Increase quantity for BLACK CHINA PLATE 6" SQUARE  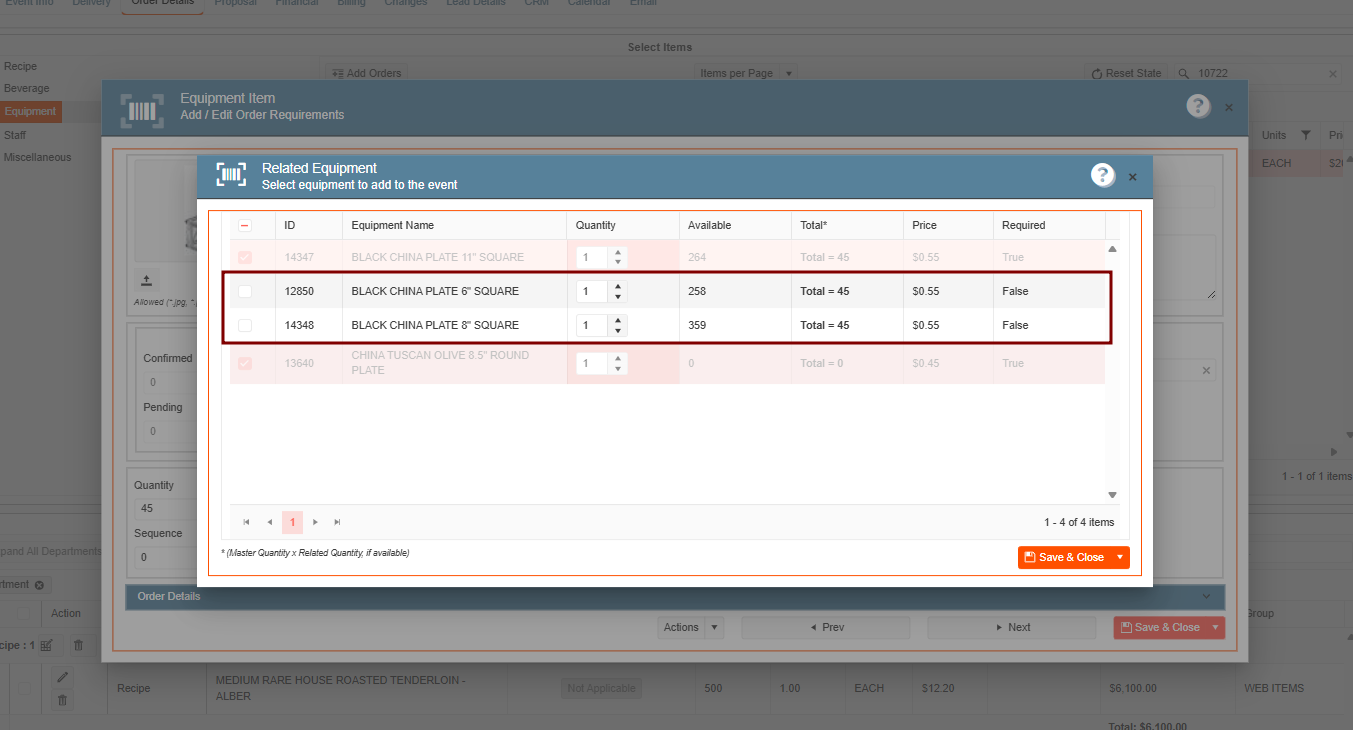tap(618, 287)
